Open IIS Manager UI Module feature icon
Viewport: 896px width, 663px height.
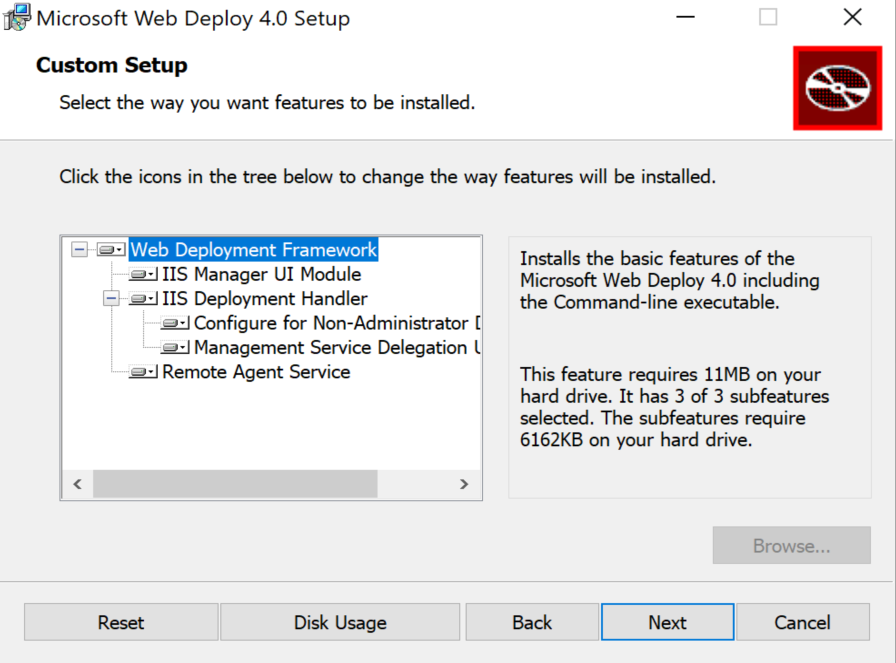pos(143,275)
